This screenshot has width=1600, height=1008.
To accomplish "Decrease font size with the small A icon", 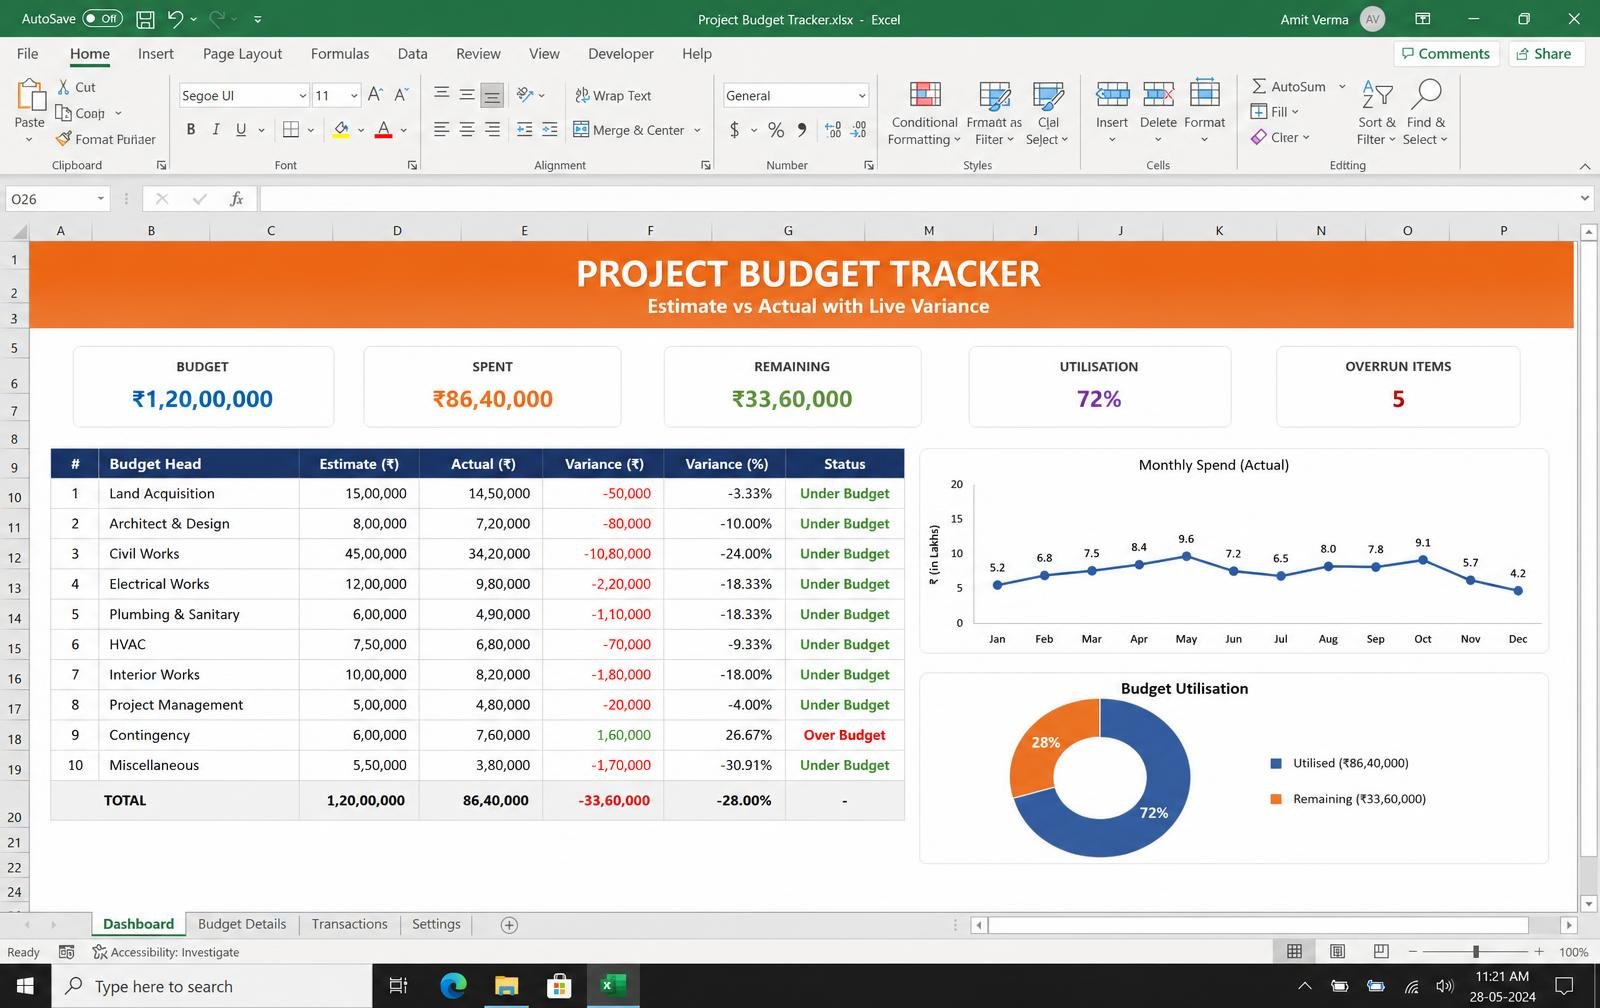I will click(x=401, y=95).
